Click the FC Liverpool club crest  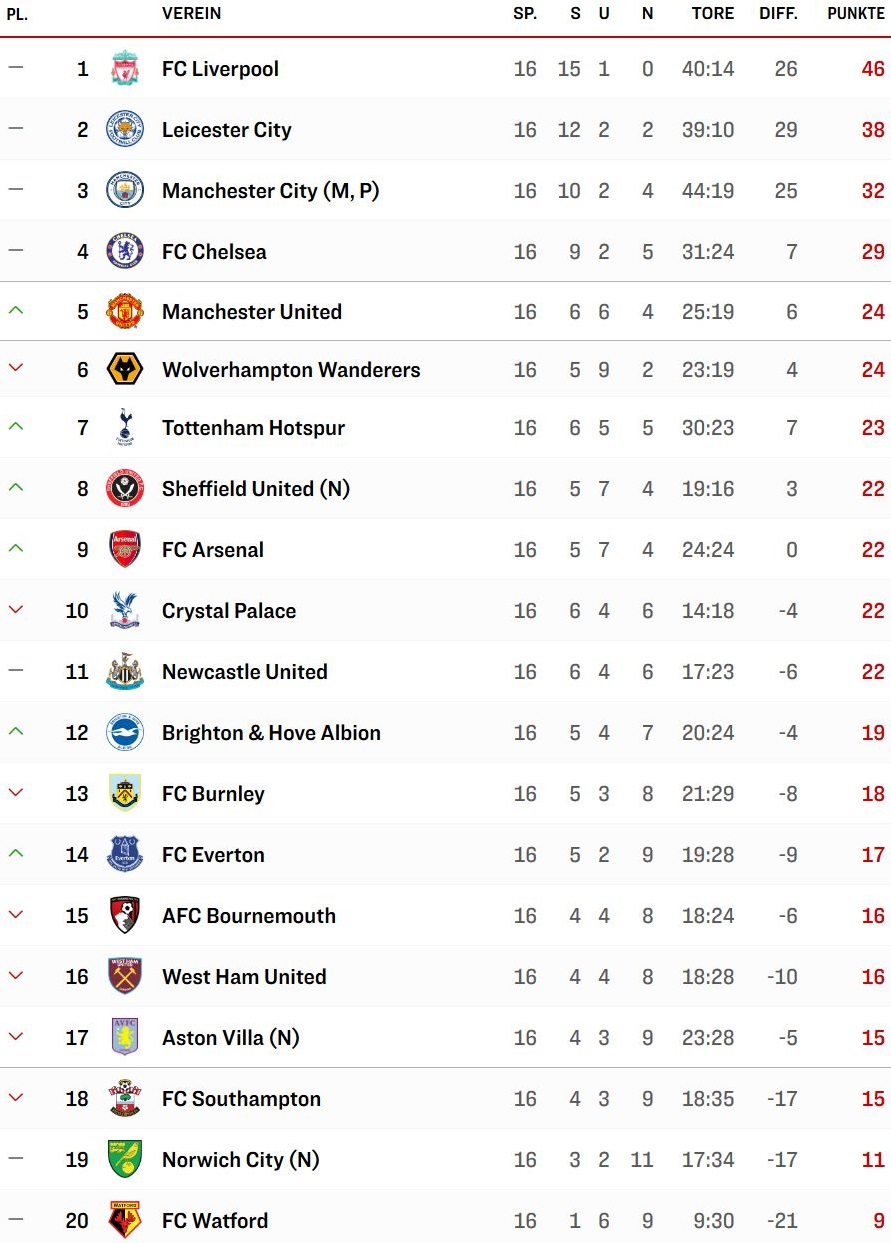125,69
